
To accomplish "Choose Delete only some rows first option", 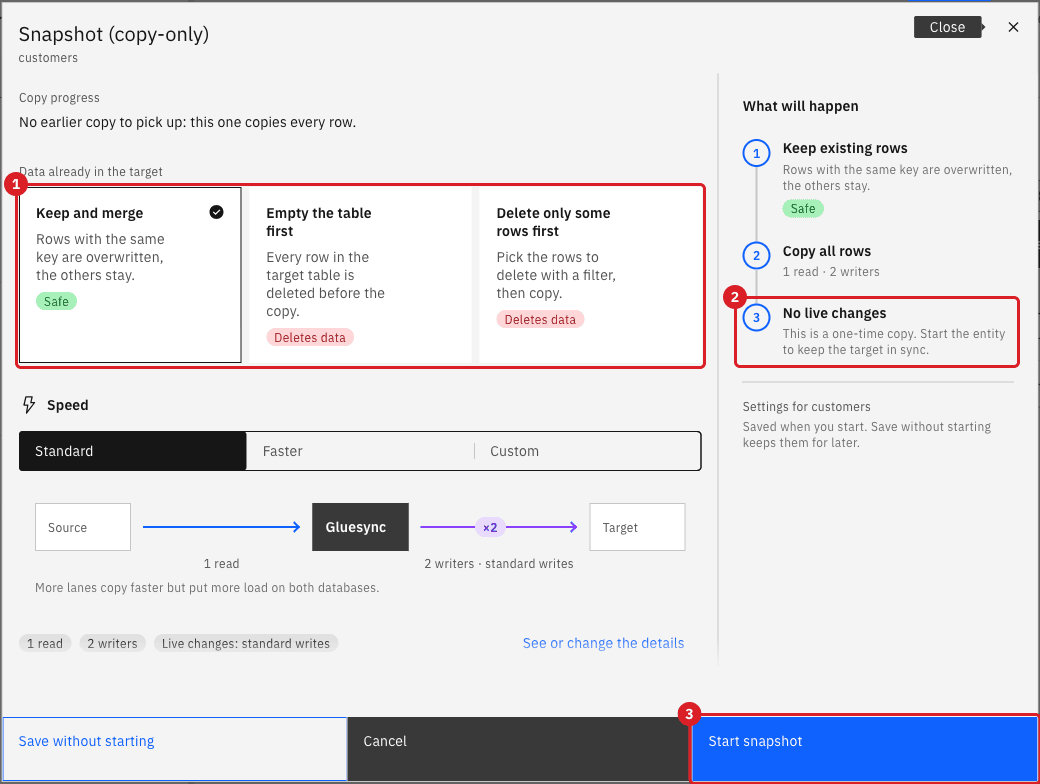I will (590, 275).
